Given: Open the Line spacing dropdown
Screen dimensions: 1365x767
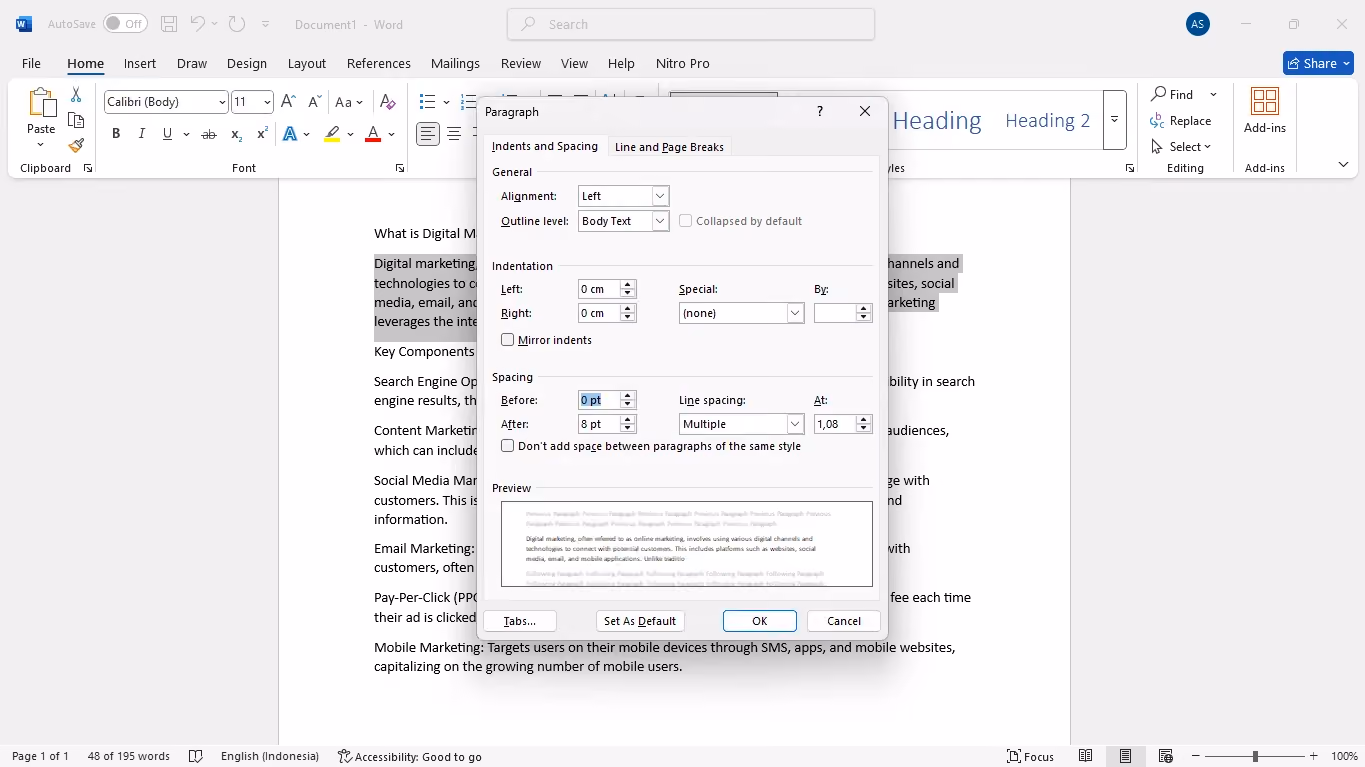Looking at the screenshot, I should point(795,424).
